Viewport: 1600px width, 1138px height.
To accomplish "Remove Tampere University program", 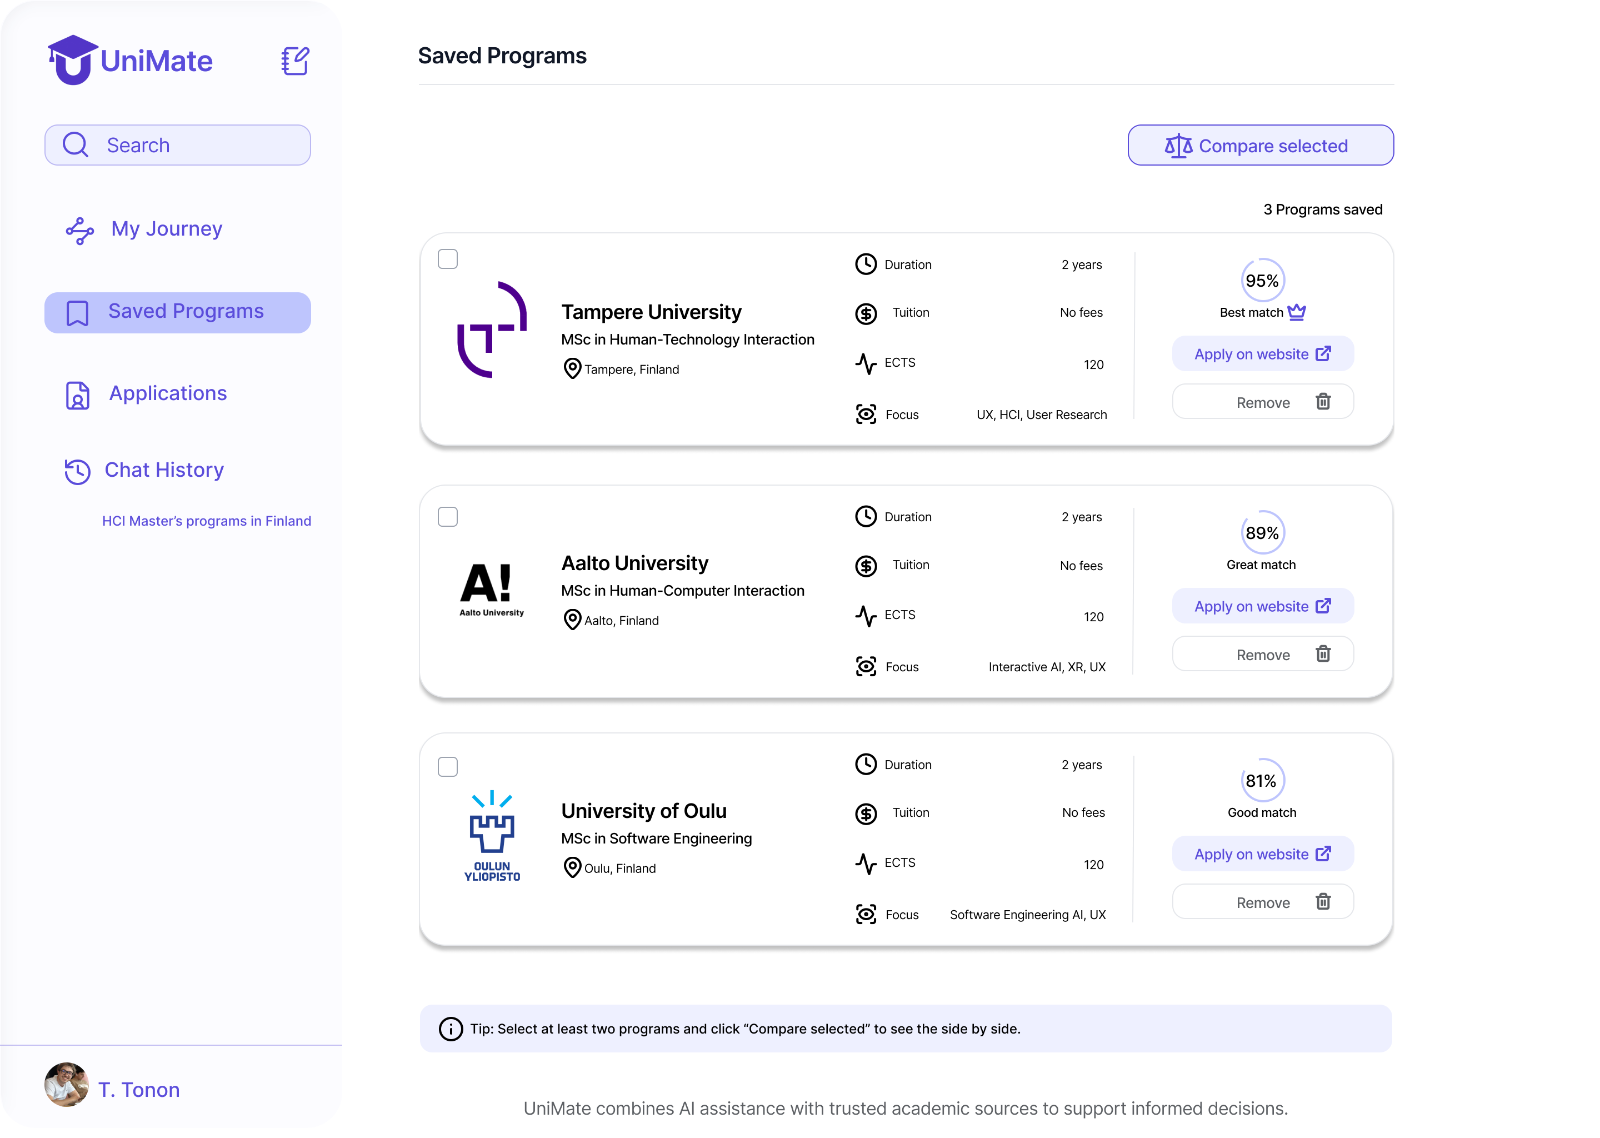I will click(1263, 402).
